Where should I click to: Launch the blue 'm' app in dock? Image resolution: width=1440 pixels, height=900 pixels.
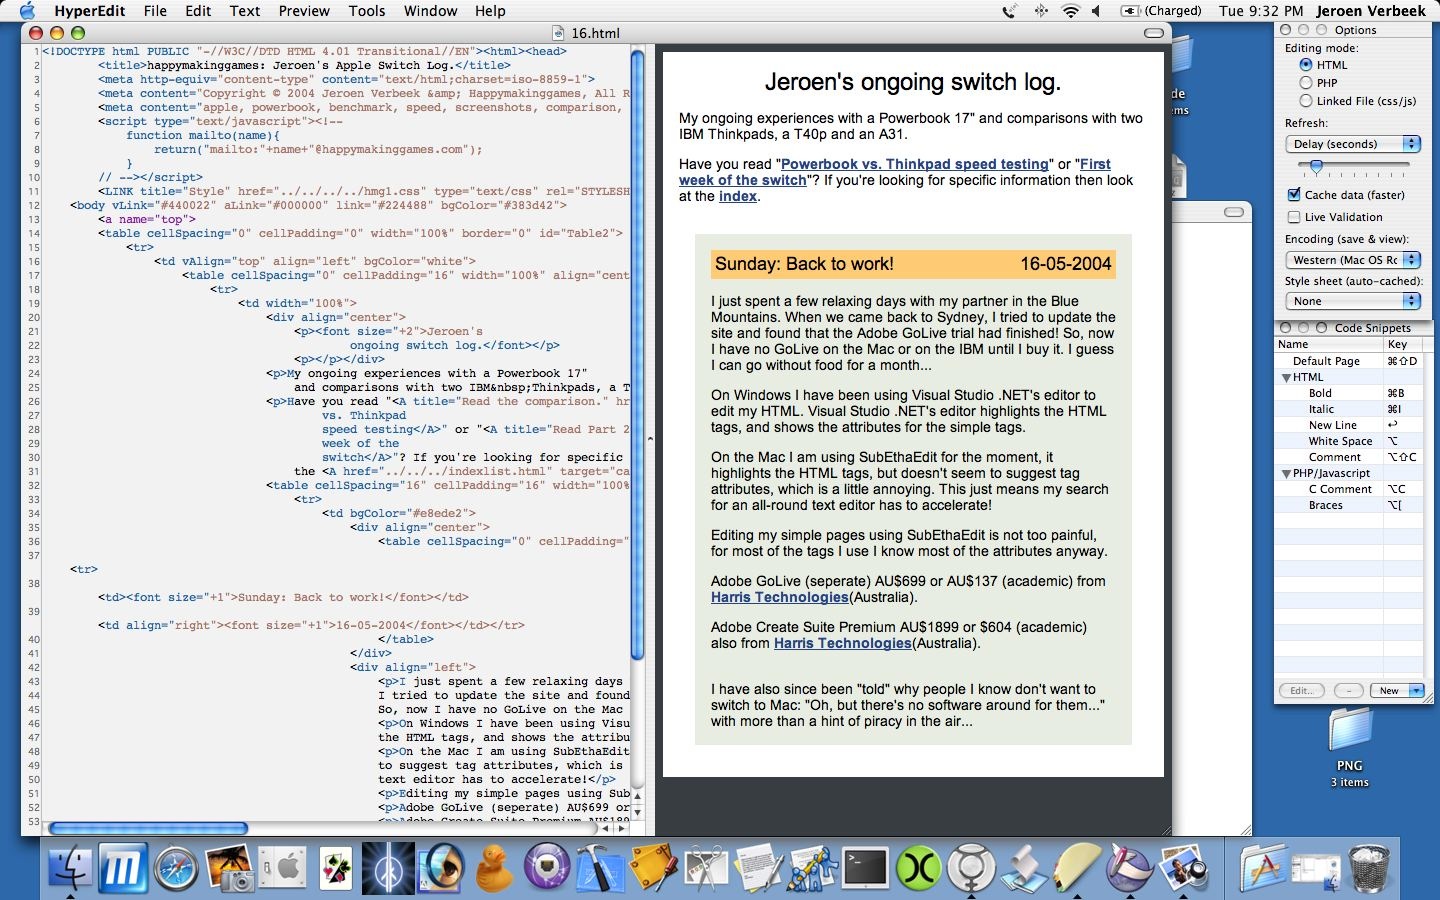coord(122,867)
